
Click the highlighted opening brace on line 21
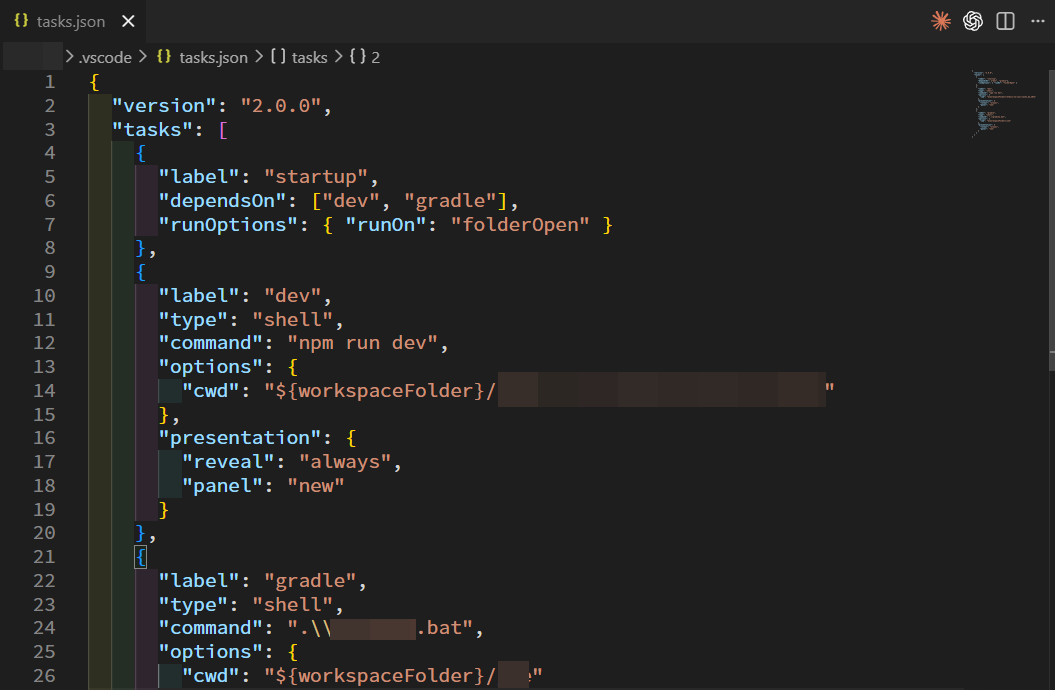point(141,557)
